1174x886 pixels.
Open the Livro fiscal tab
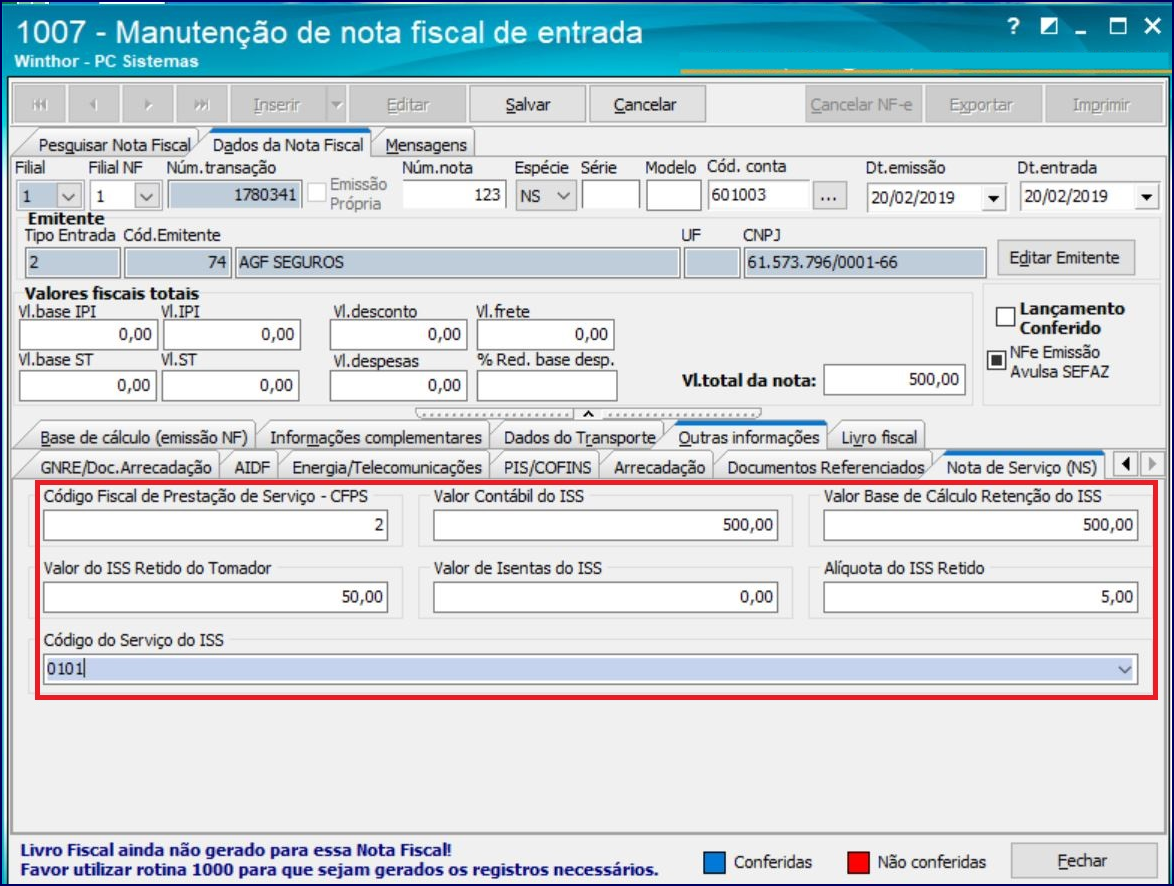(879, 437)
